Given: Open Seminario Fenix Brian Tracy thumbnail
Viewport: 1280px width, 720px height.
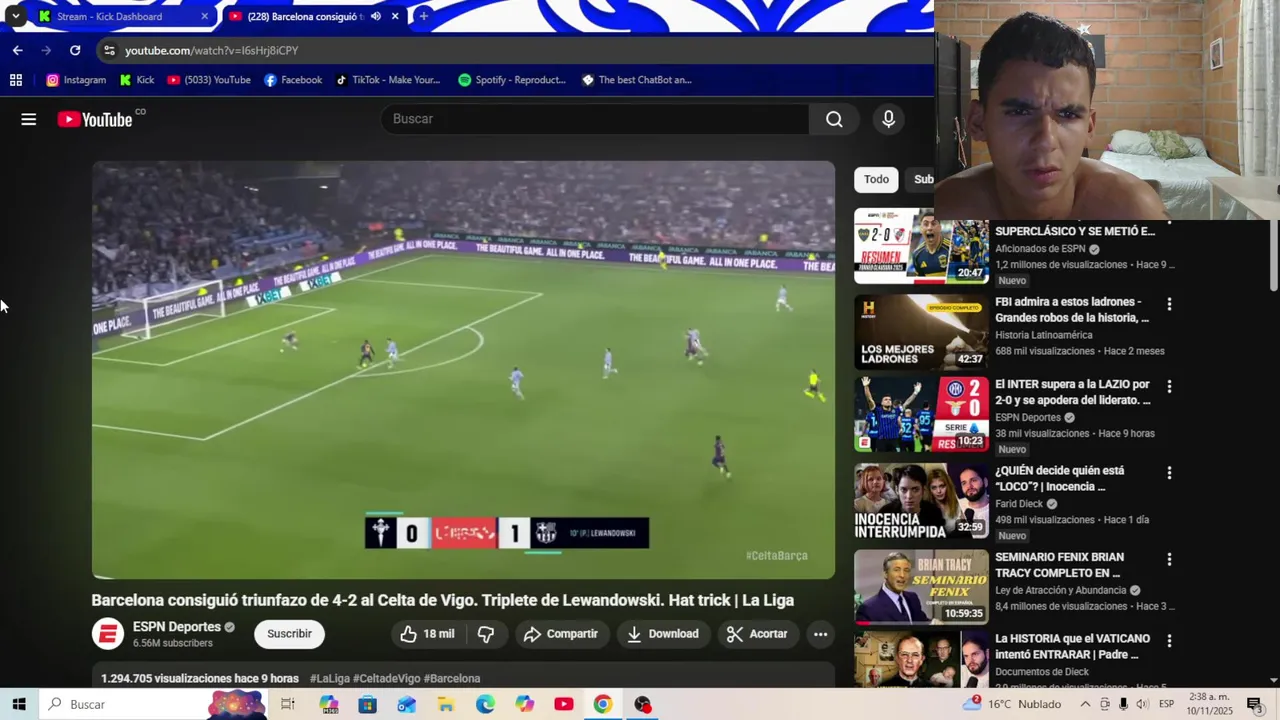Looking at the screenshot, I should [x=921, y=587].
